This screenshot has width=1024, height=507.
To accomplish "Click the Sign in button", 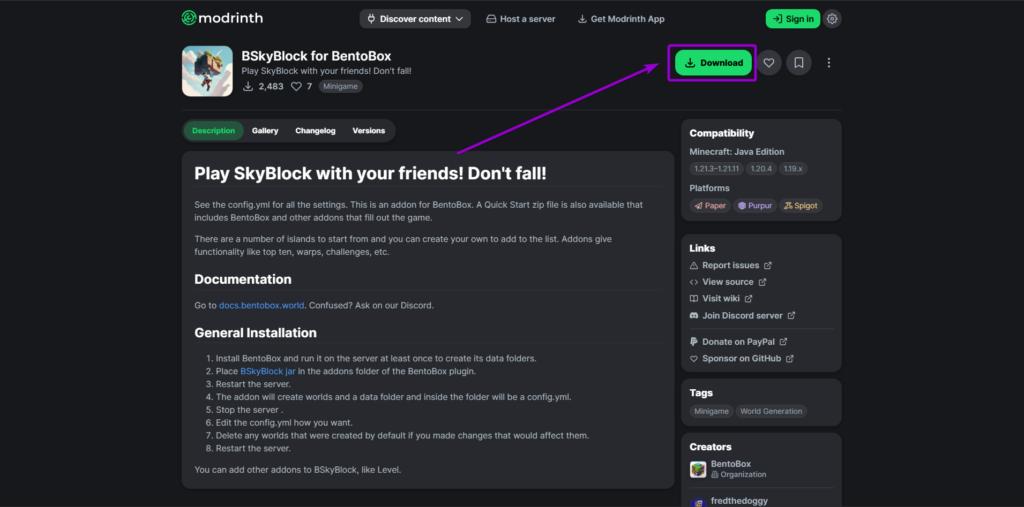I will pyautogui.click(x=792, y=19).
